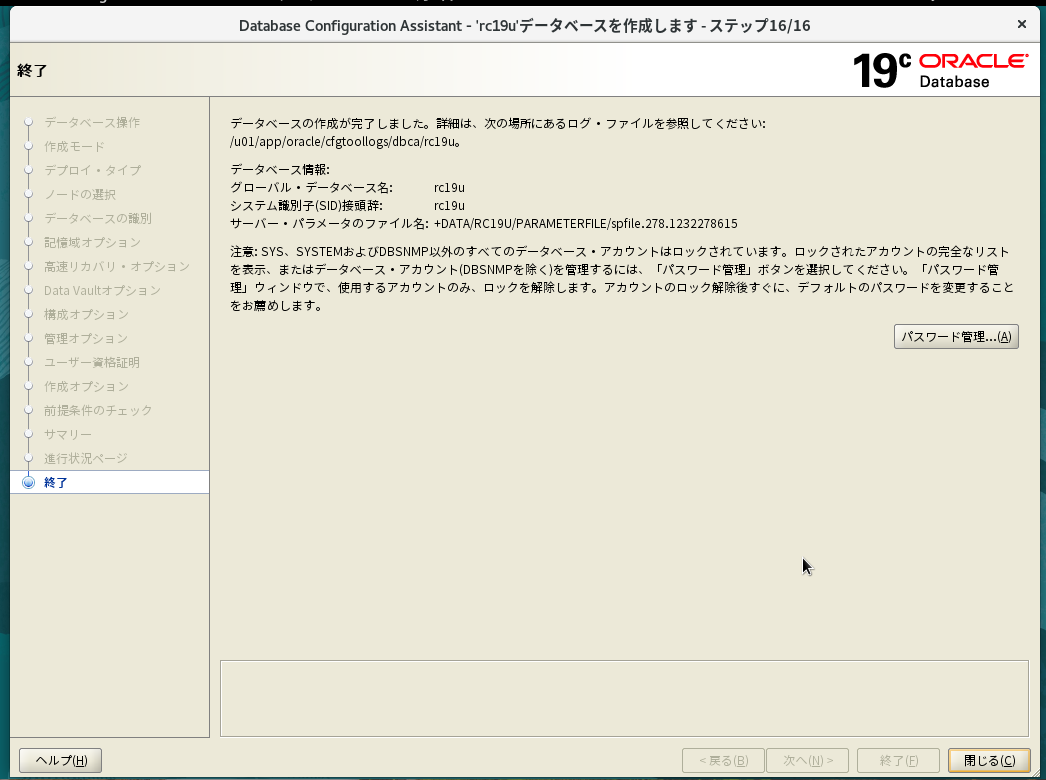The image size is (1046, 780).
Task: Select 作成モード step in sidebar
Action: click(x=74, y=146)
